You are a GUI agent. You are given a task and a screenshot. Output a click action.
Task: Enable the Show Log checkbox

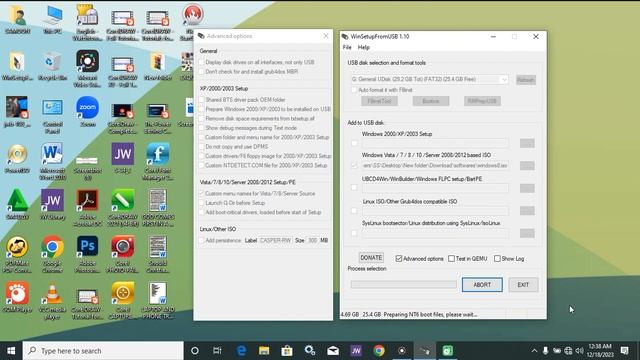point(497,258)
